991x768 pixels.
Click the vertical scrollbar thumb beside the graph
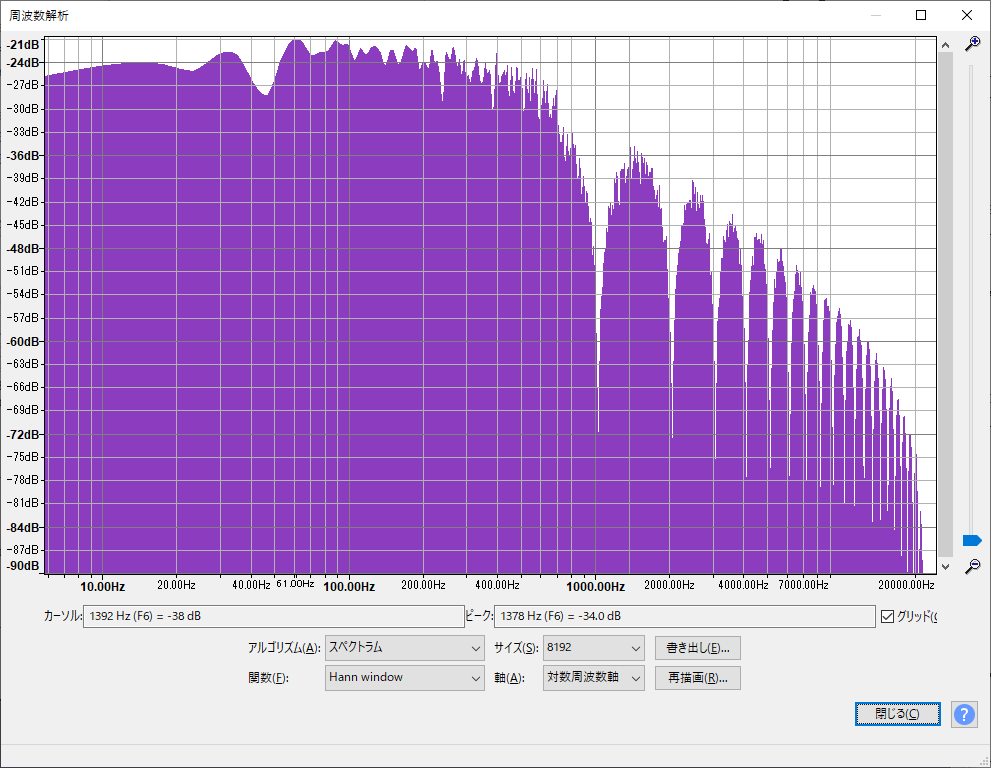coord(945,305)
